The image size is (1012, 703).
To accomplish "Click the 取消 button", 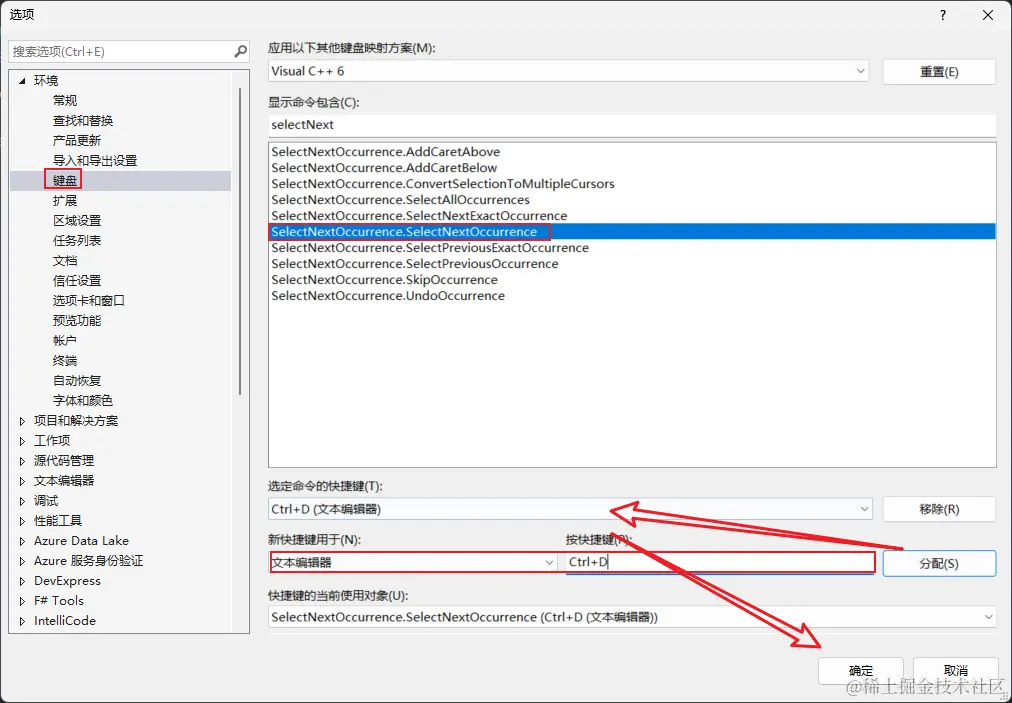I will 956,671.
